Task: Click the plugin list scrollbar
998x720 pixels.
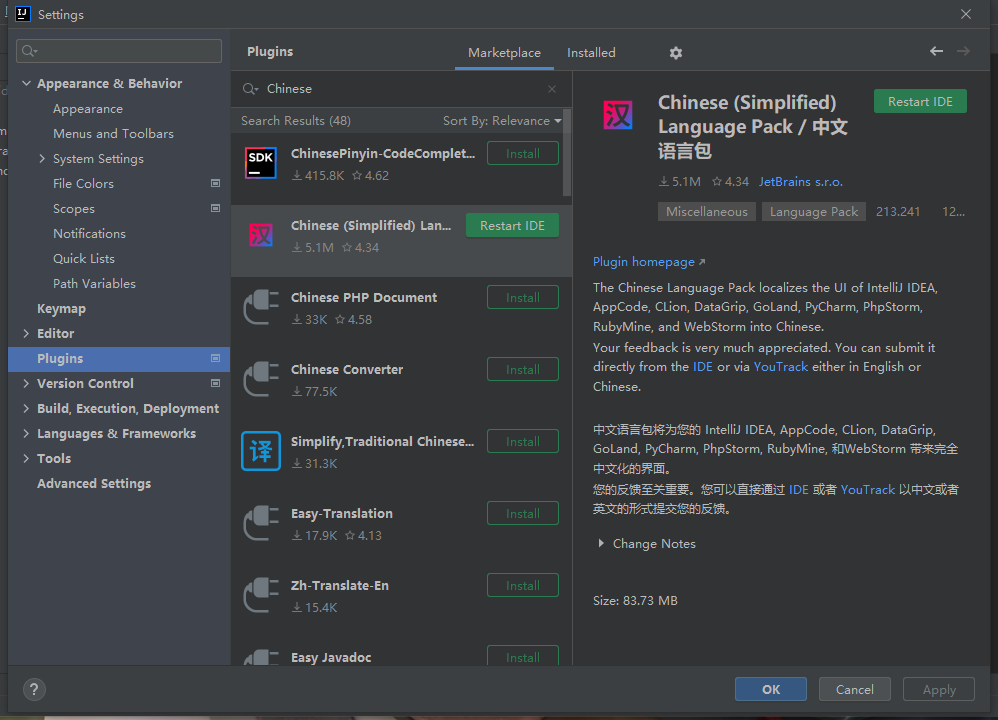Action: [567, 153]
